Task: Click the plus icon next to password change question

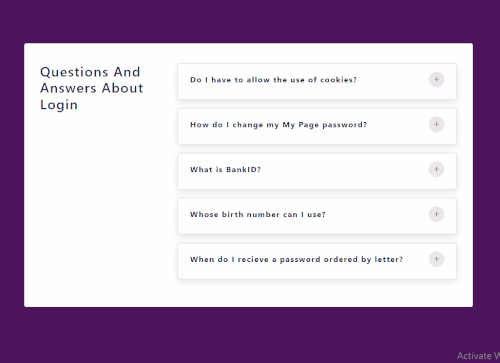Action: click(436, 125)
